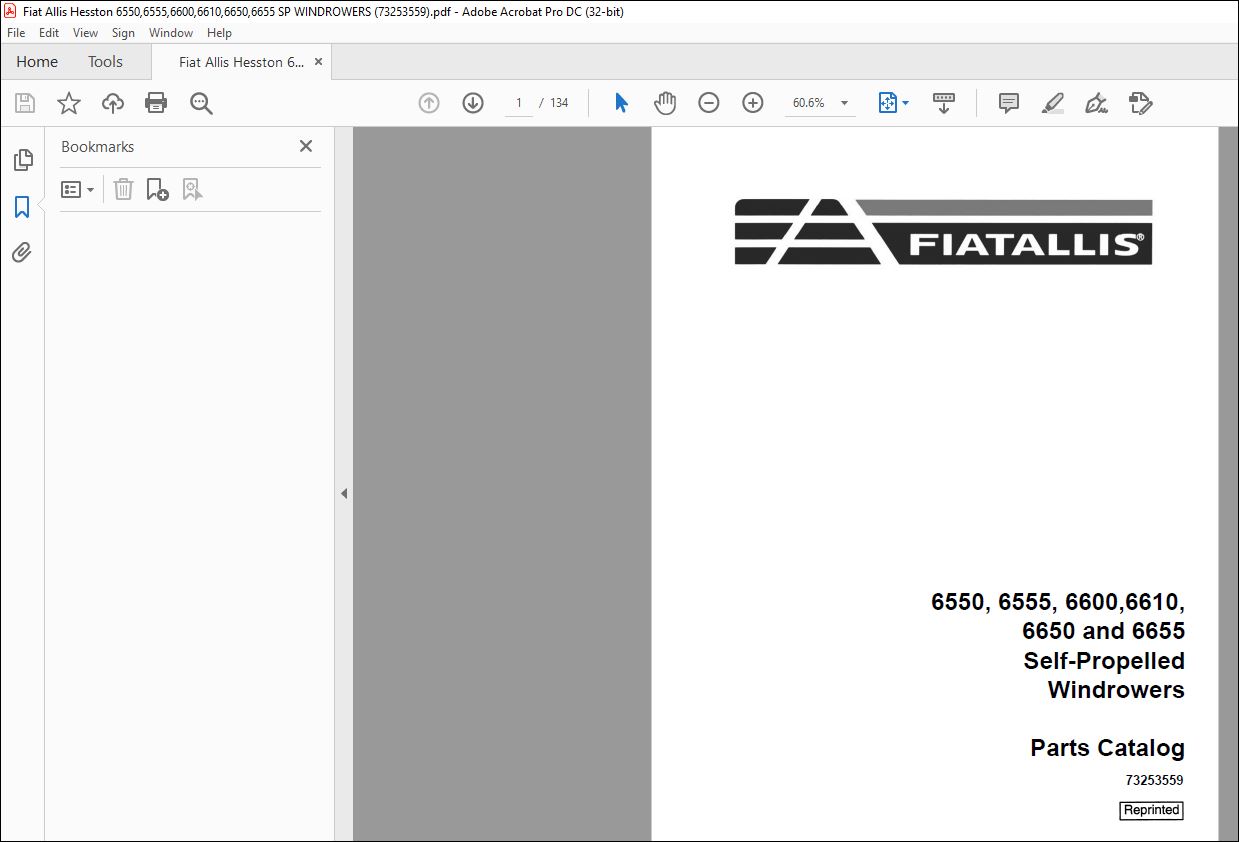Click the Stamp tool icon
The width and height of the screenshot is (1239, 842).
[1141, 103]
